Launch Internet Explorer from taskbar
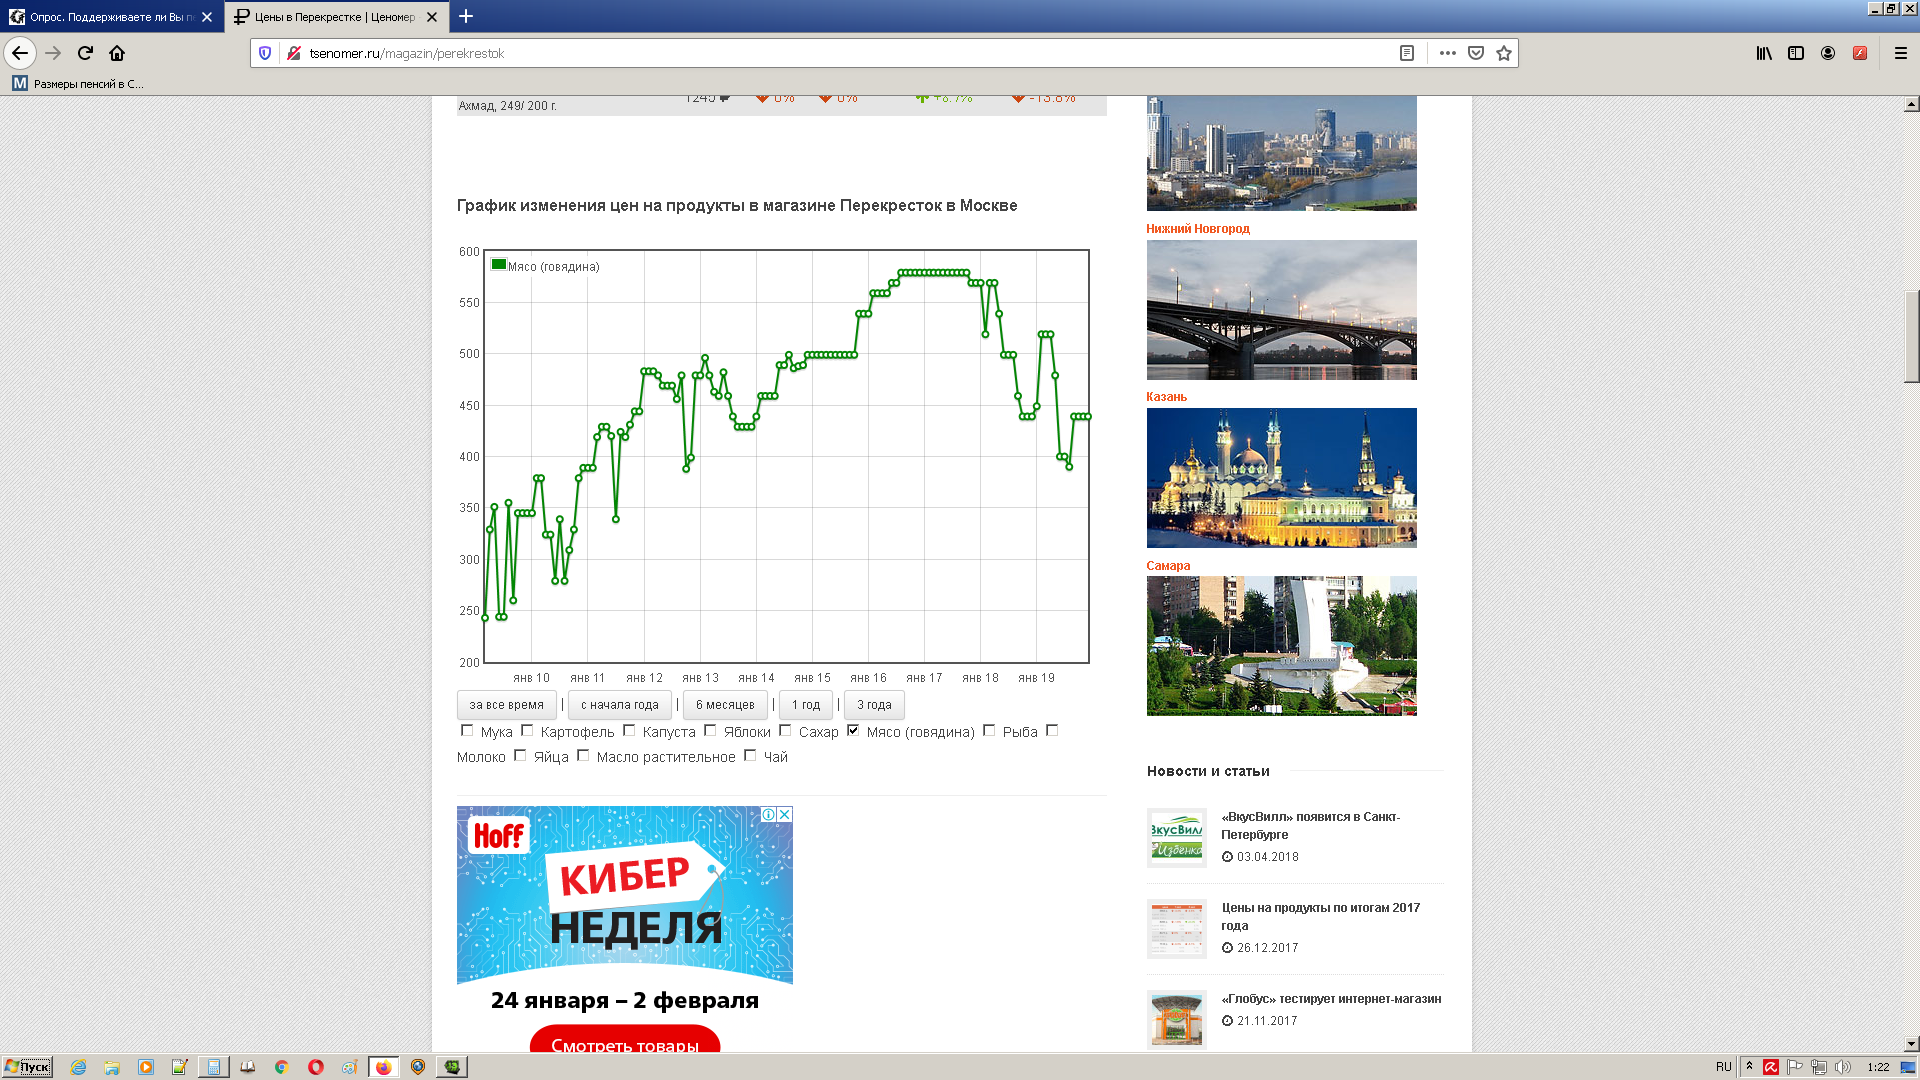Screen dimensions: 1920x1080 [78, 1067]
